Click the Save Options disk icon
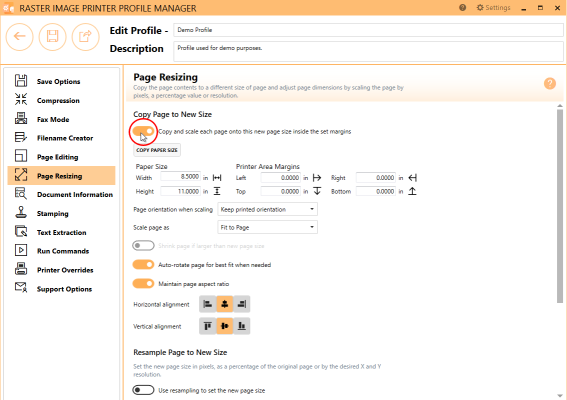The height and width of the screenshot is (400, 567). [x=21, y=81]
